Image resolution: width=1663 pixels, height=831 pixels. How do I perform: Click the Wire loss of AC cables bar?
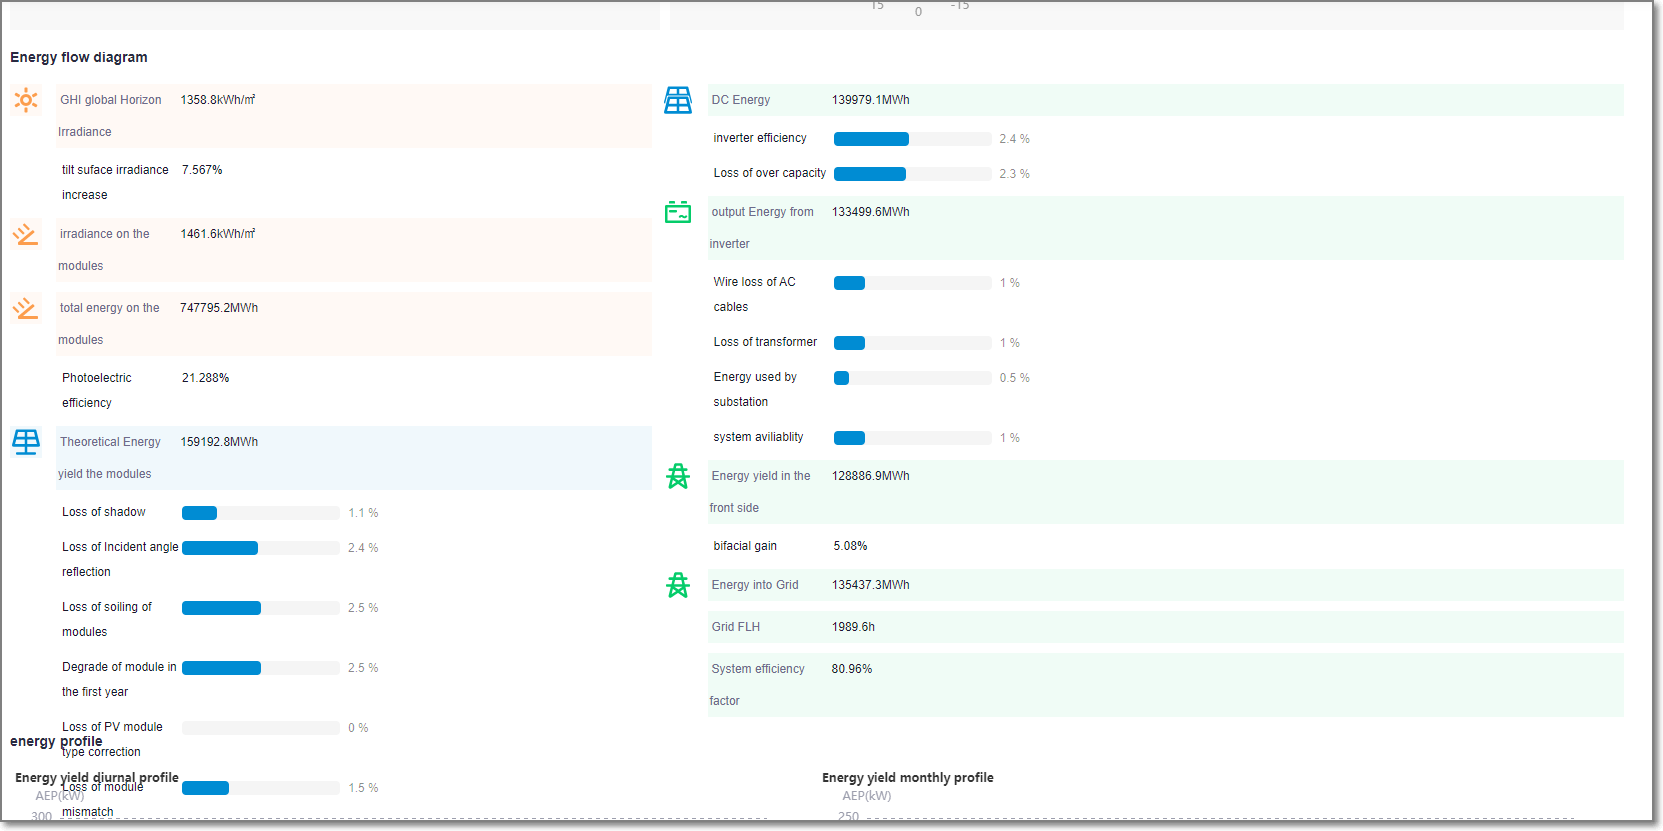913,283
